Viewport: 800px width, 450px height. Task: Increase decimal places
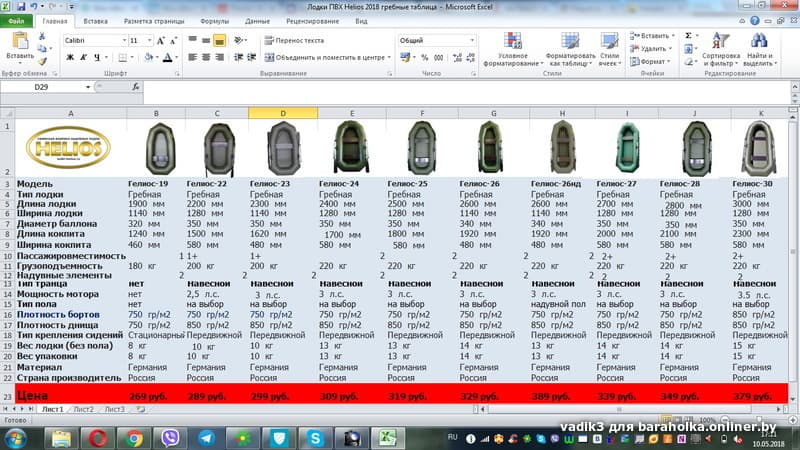[457, 57]
